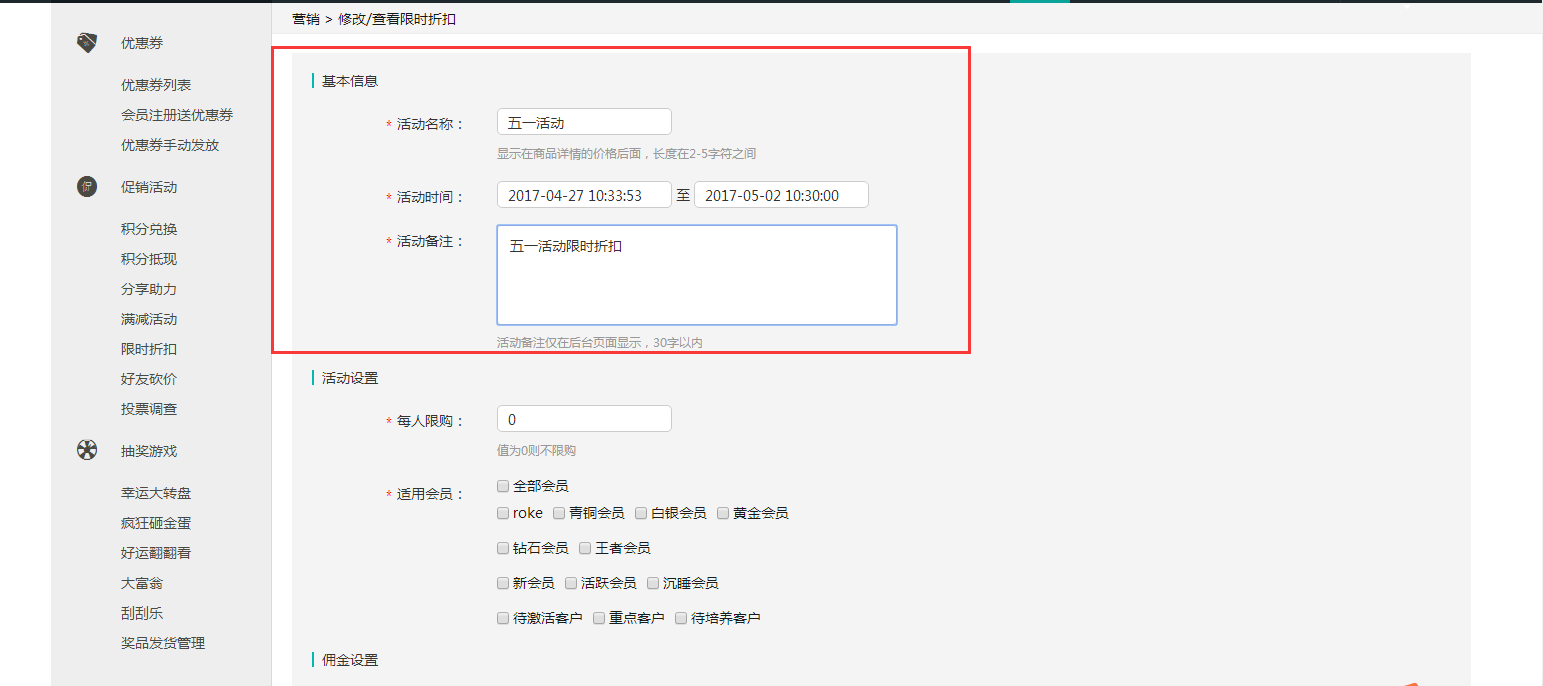Toggle the 钻石会员 checkbox
1543x686 pixels.
503,548
